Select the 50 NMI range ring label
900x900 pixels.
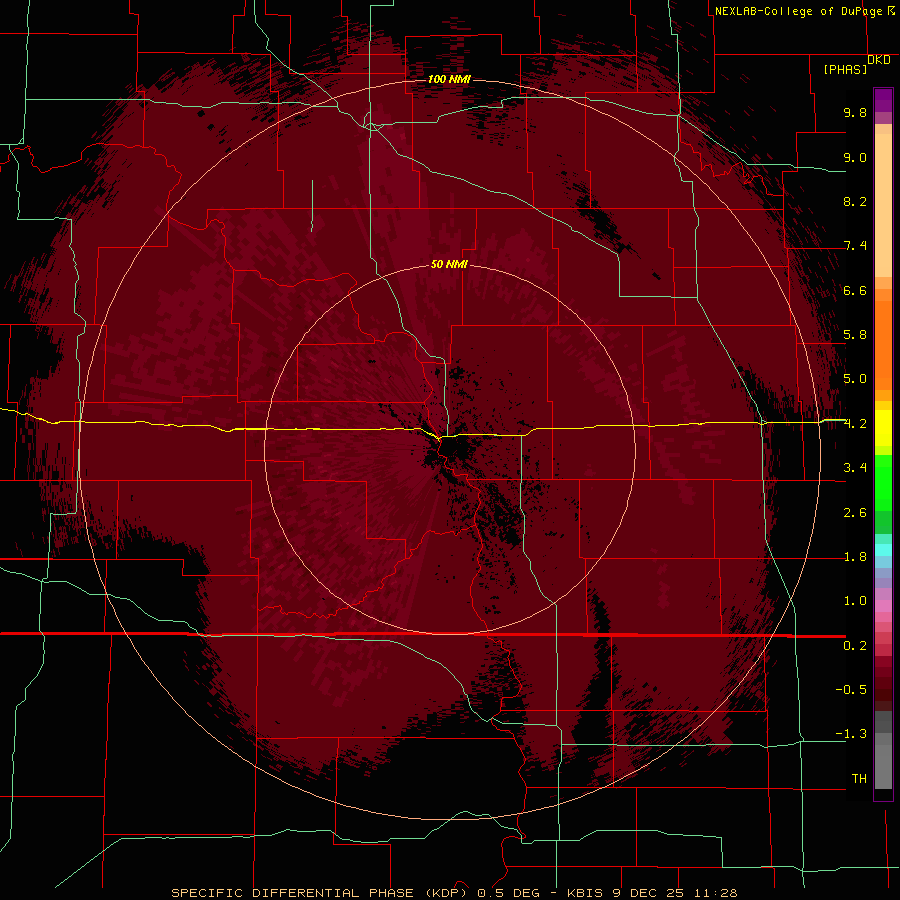[x=449, y=264]
